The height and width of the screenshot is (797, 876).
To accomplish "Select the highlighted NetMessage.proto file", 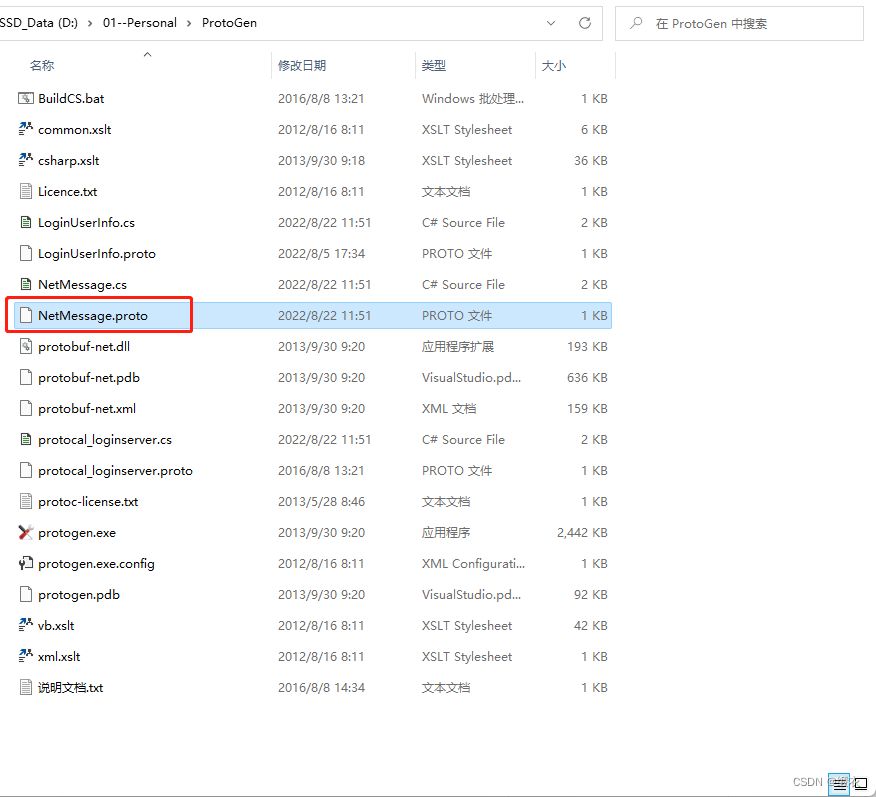I will coord(96,315).
